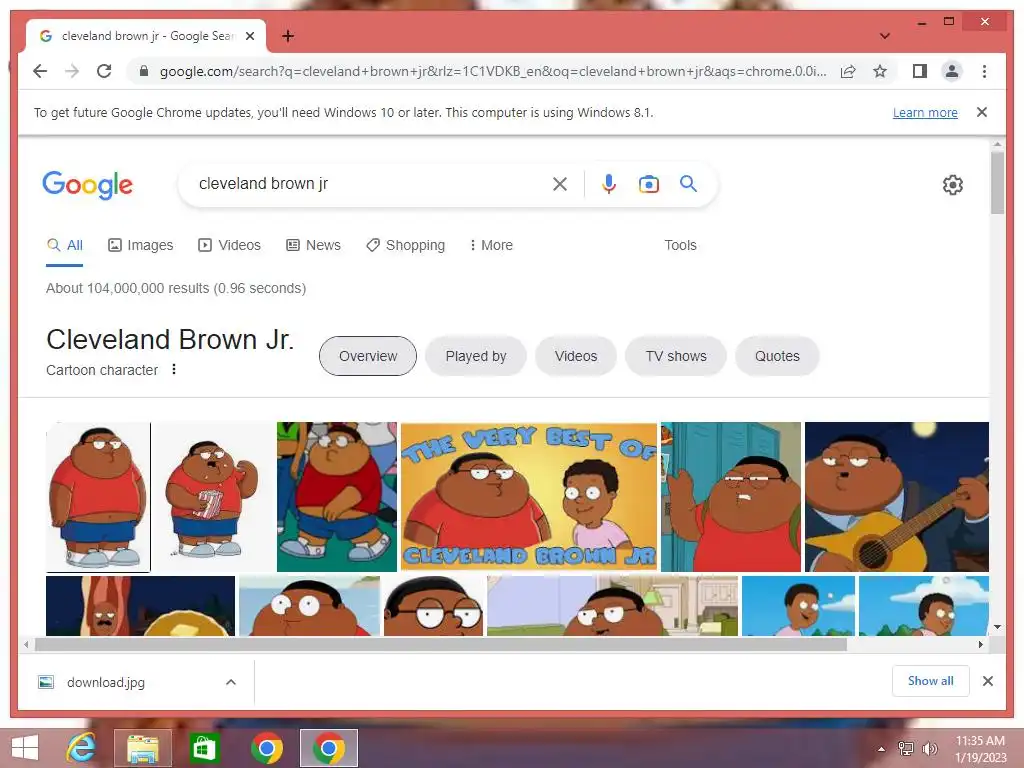
Task: Open Windows Store from taskbar
Action: [x=204, y=748]
